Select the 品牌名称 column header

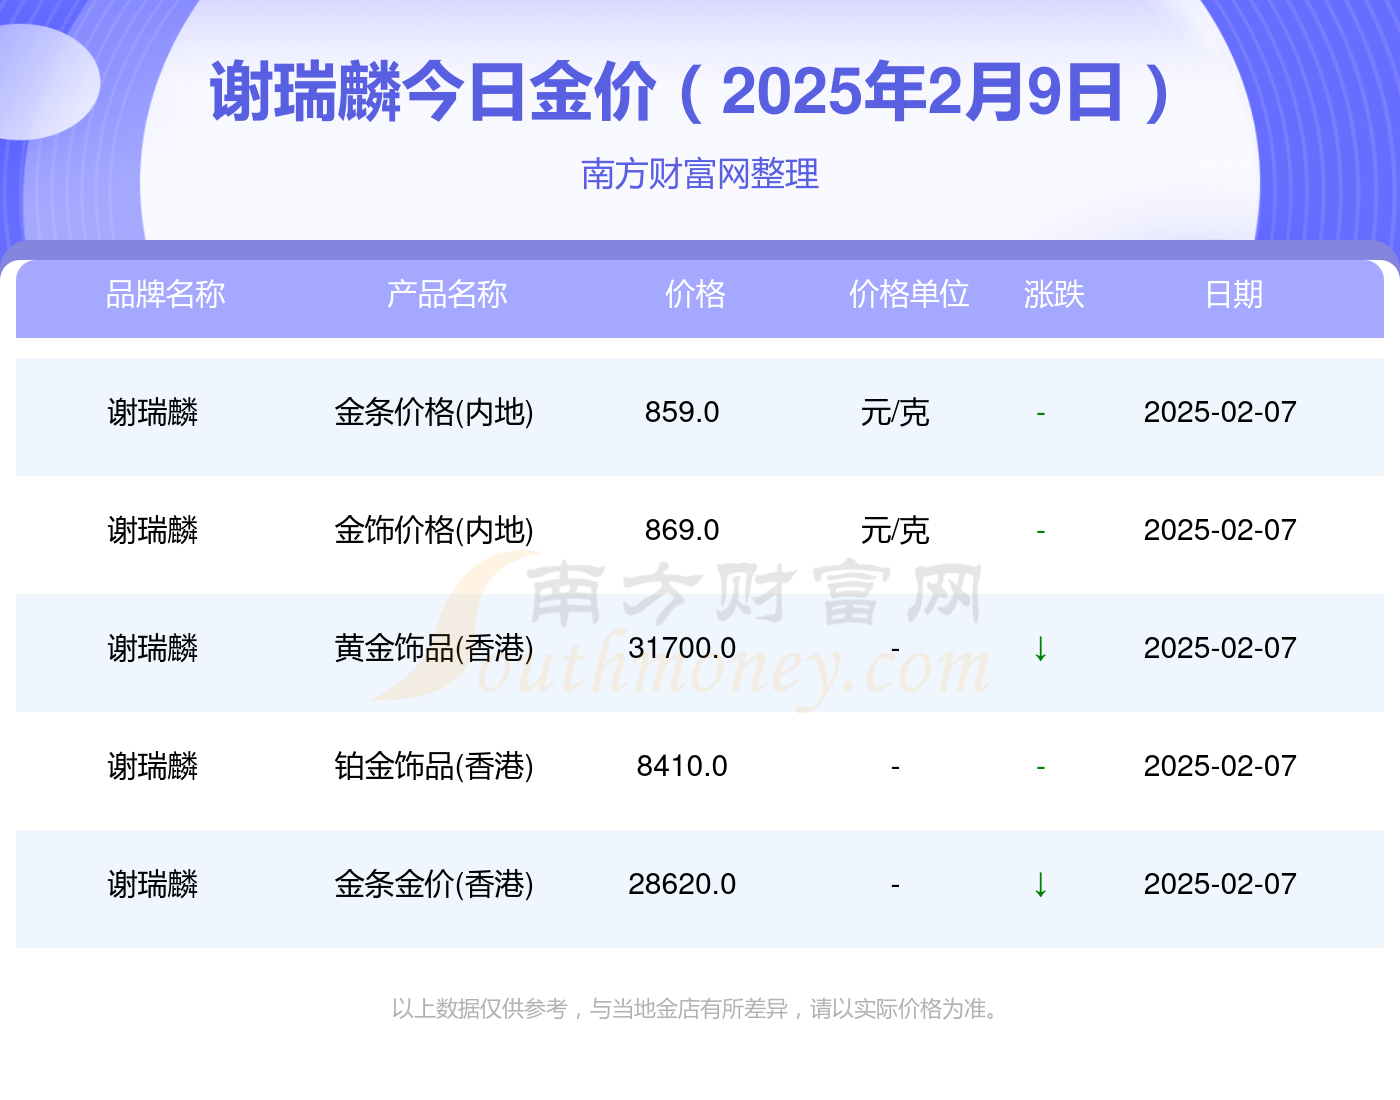pyautogui.click(x=166, y=294)
